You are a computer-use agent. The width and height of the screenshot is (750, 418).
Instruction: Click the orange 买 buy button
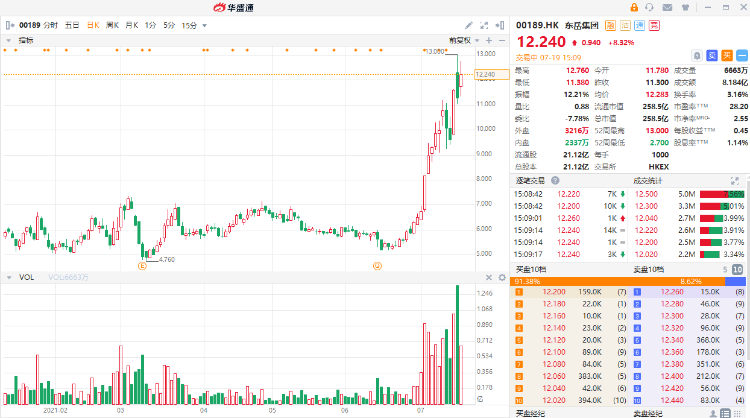tap(727, 56)
